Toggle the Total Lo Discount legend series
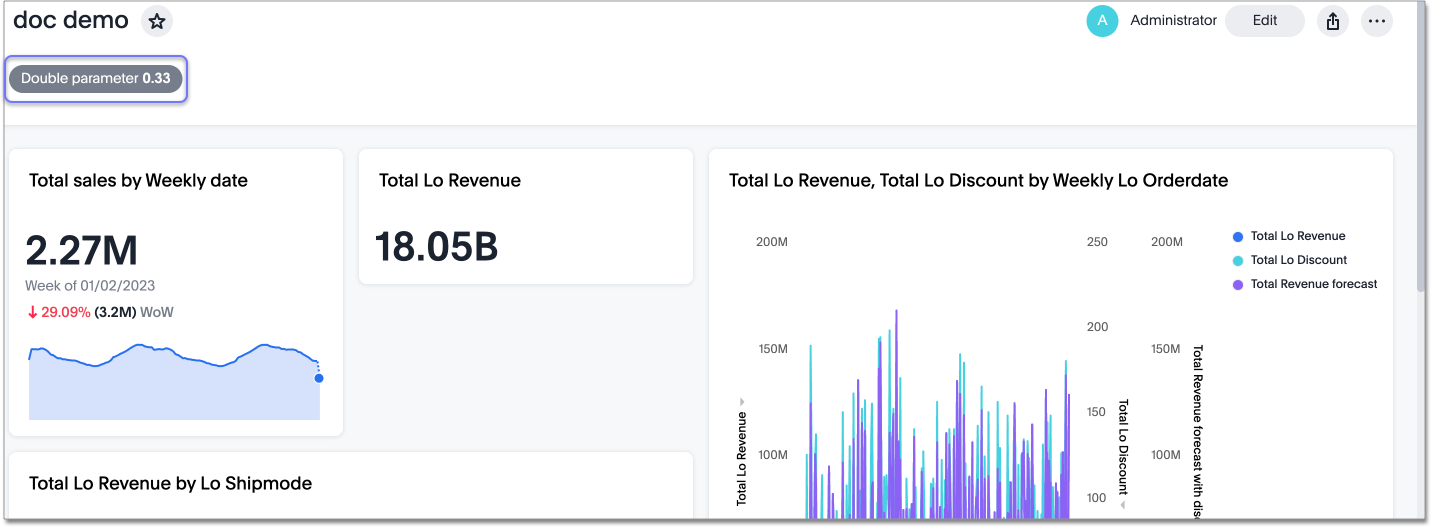 tap(1298, 260)
